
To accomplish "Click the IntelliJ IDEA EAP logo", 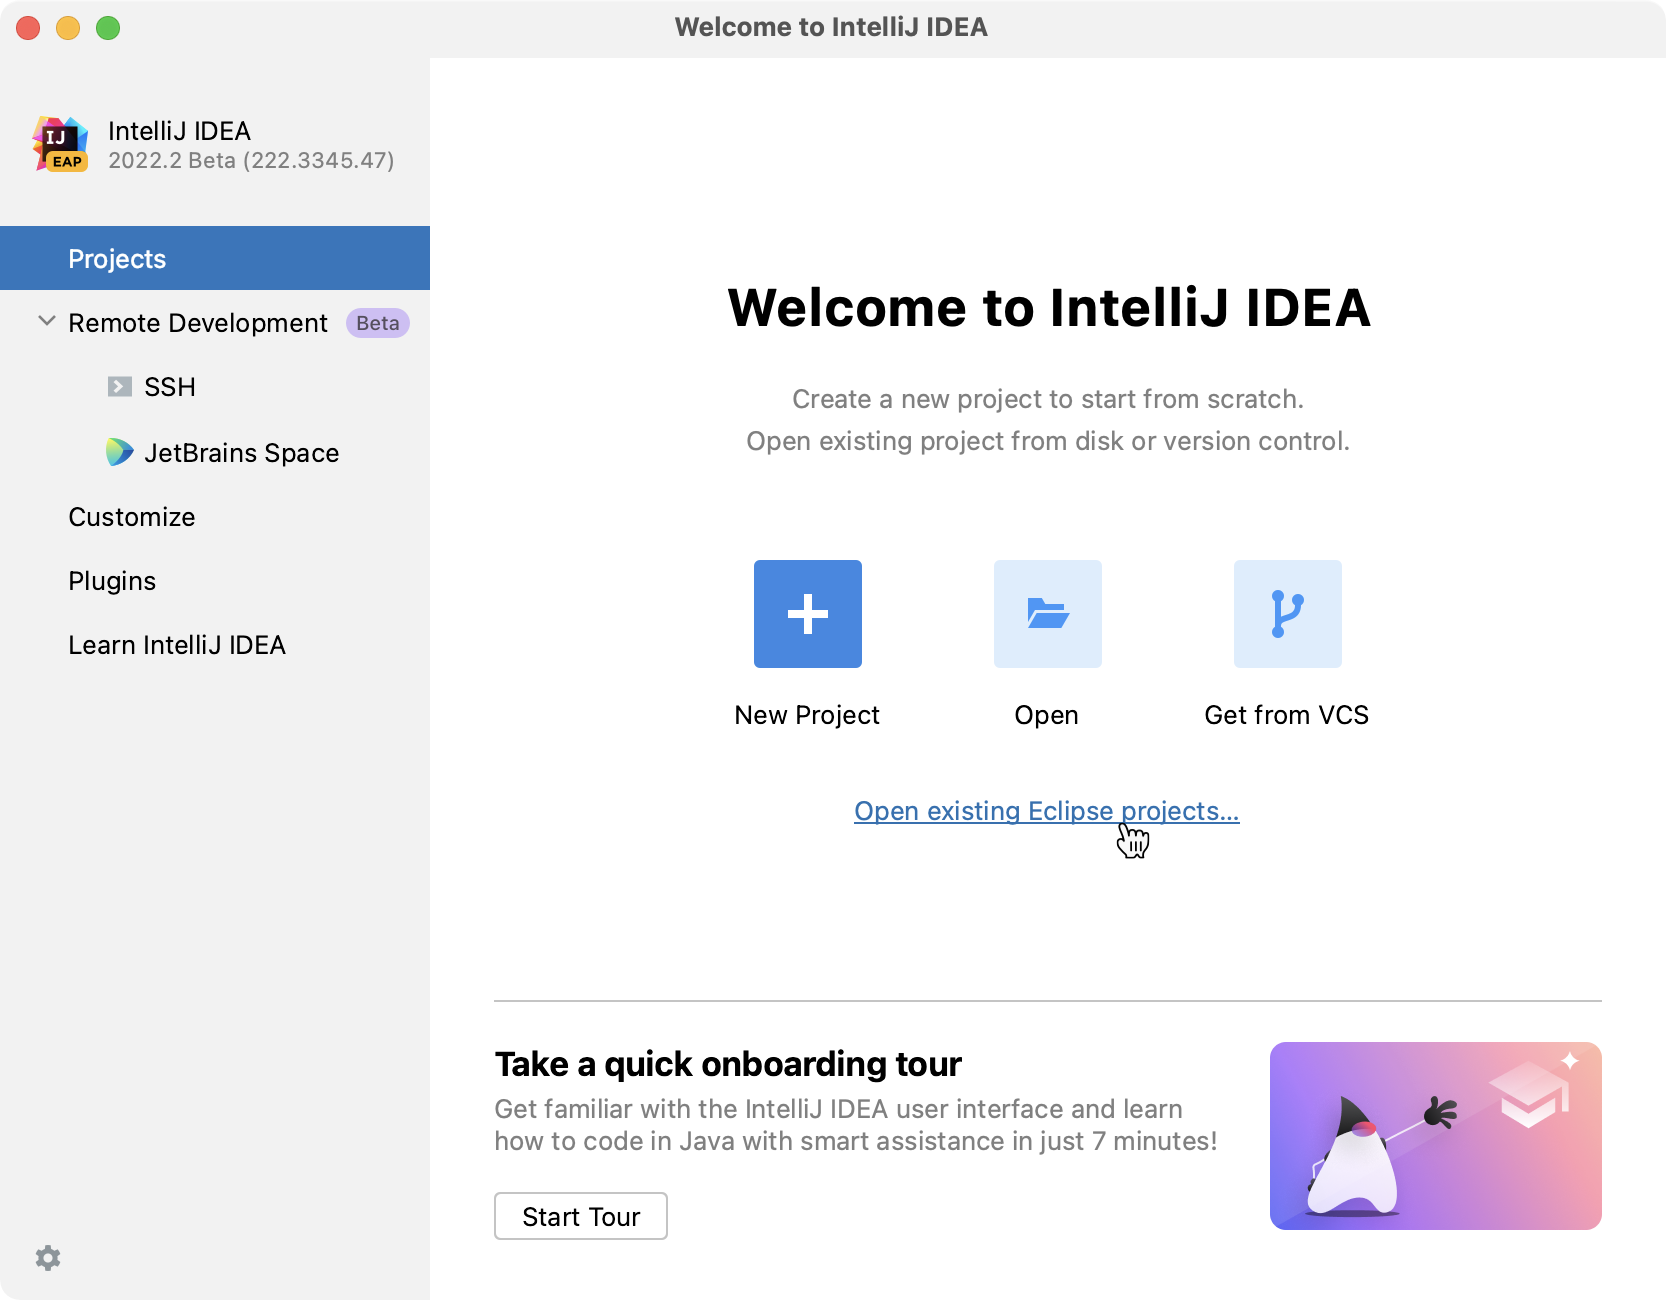I will coord(60,144).
